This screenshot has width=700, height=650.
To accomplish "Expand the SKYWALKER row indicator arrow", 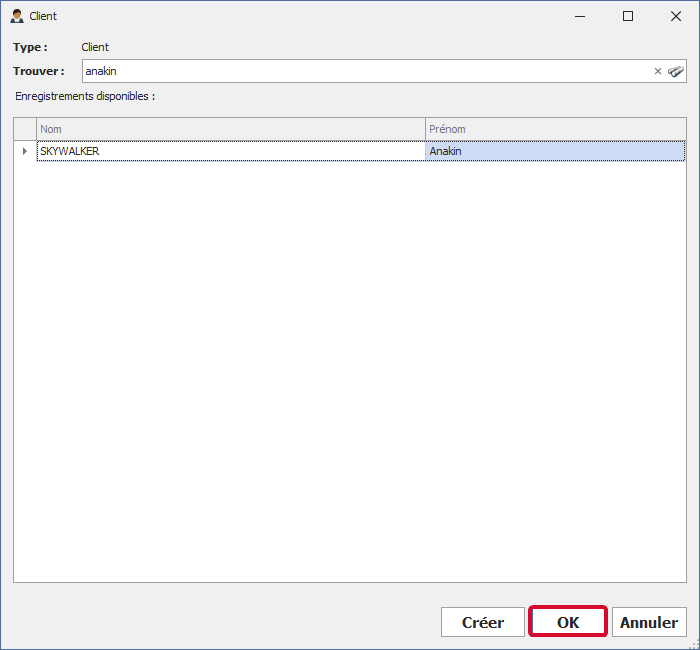I will pos(25,151).
